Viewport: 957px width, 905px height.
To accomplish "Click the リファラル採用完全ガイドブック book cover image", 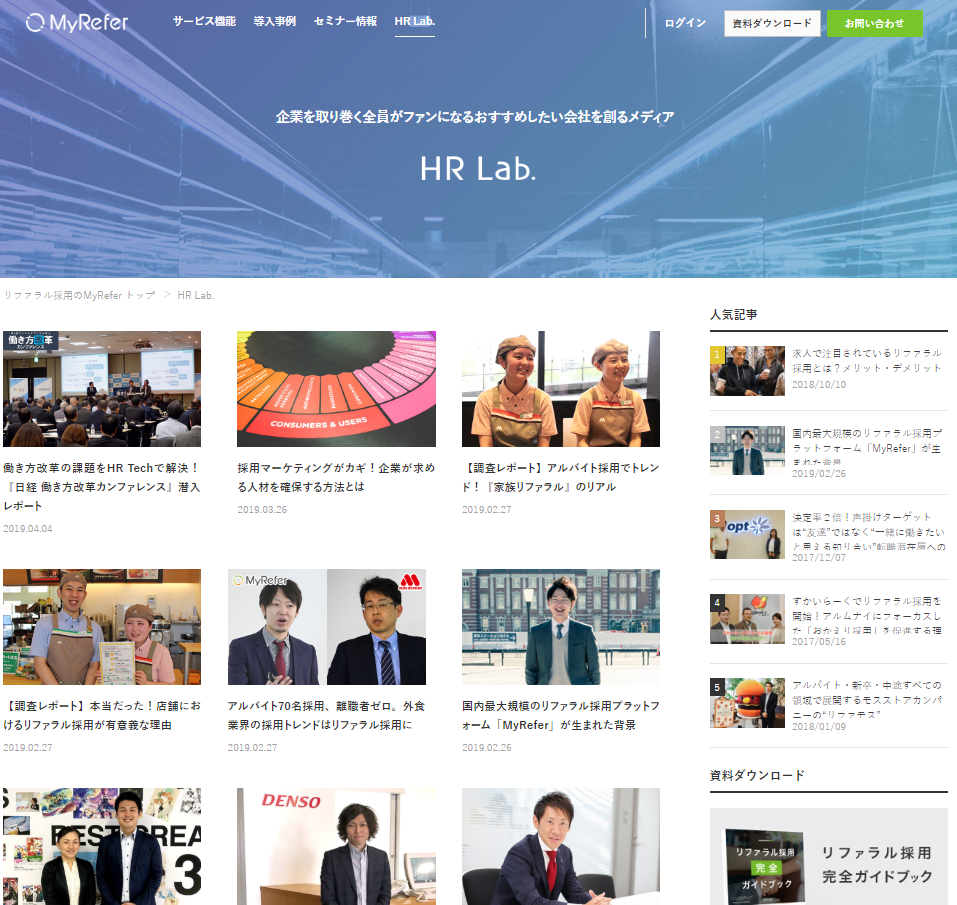I will 764,867.
